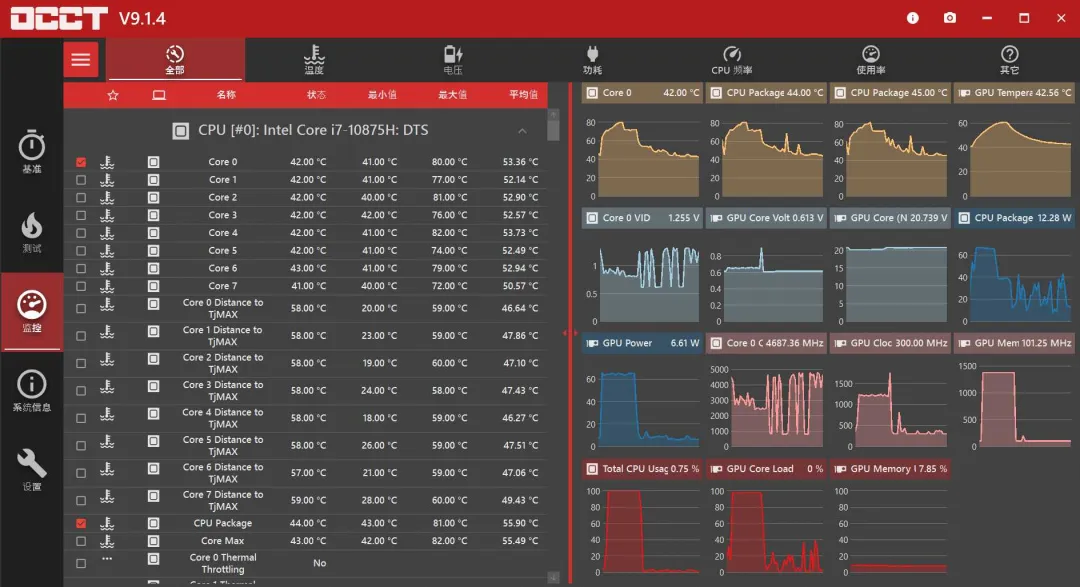
Task: Sort by the 平均值 average column header
Action: click(523, 95)
